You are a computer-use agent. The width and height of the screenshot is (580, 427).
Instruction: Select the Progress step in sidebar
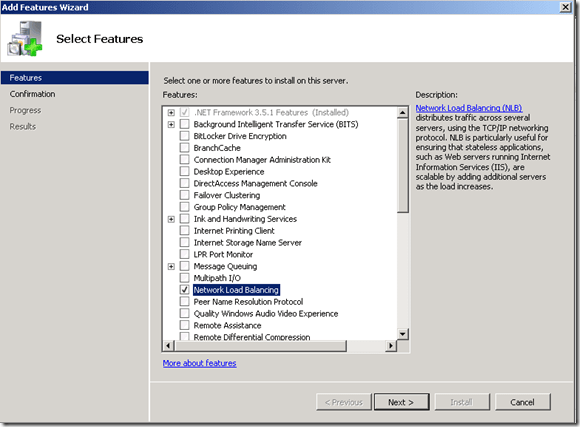25,110
